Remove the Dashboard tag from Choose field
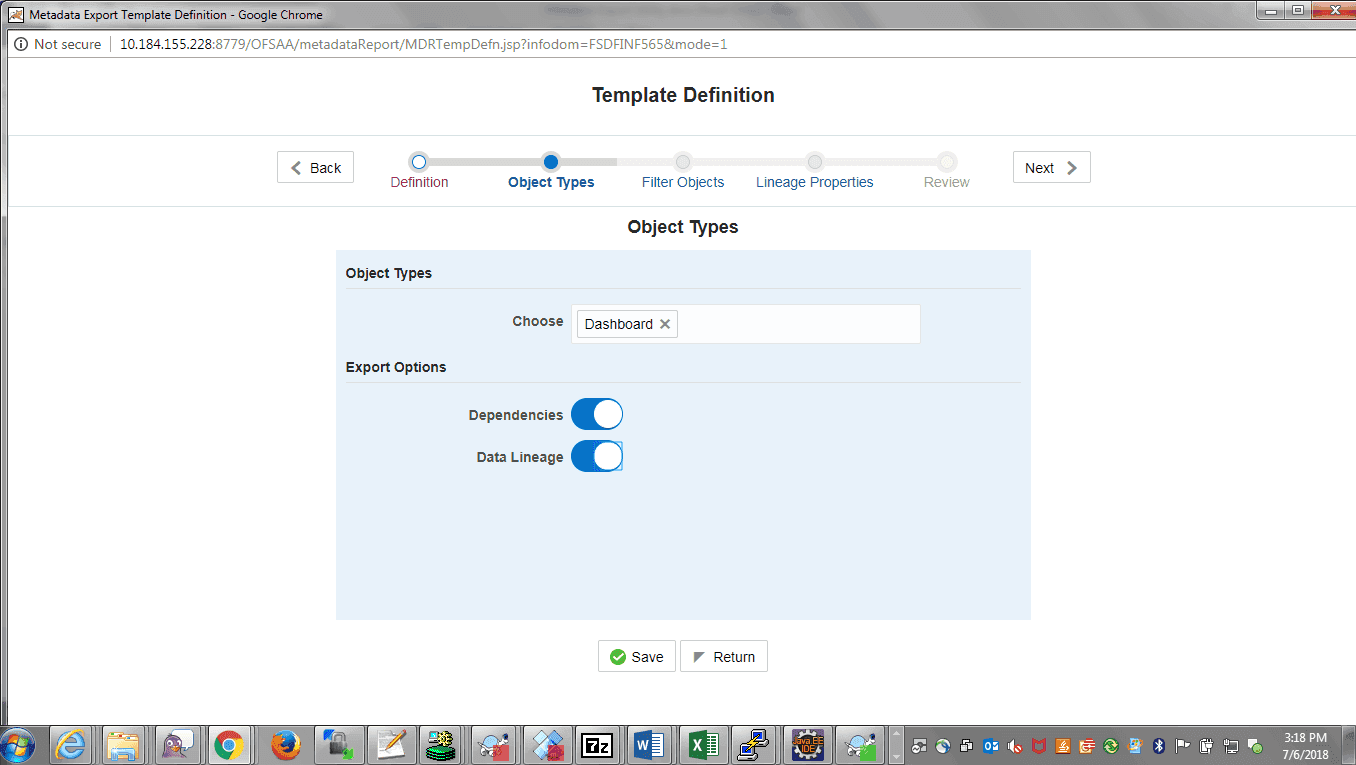This screenshot has height=765, width=1356. click(x=664, y=323)
